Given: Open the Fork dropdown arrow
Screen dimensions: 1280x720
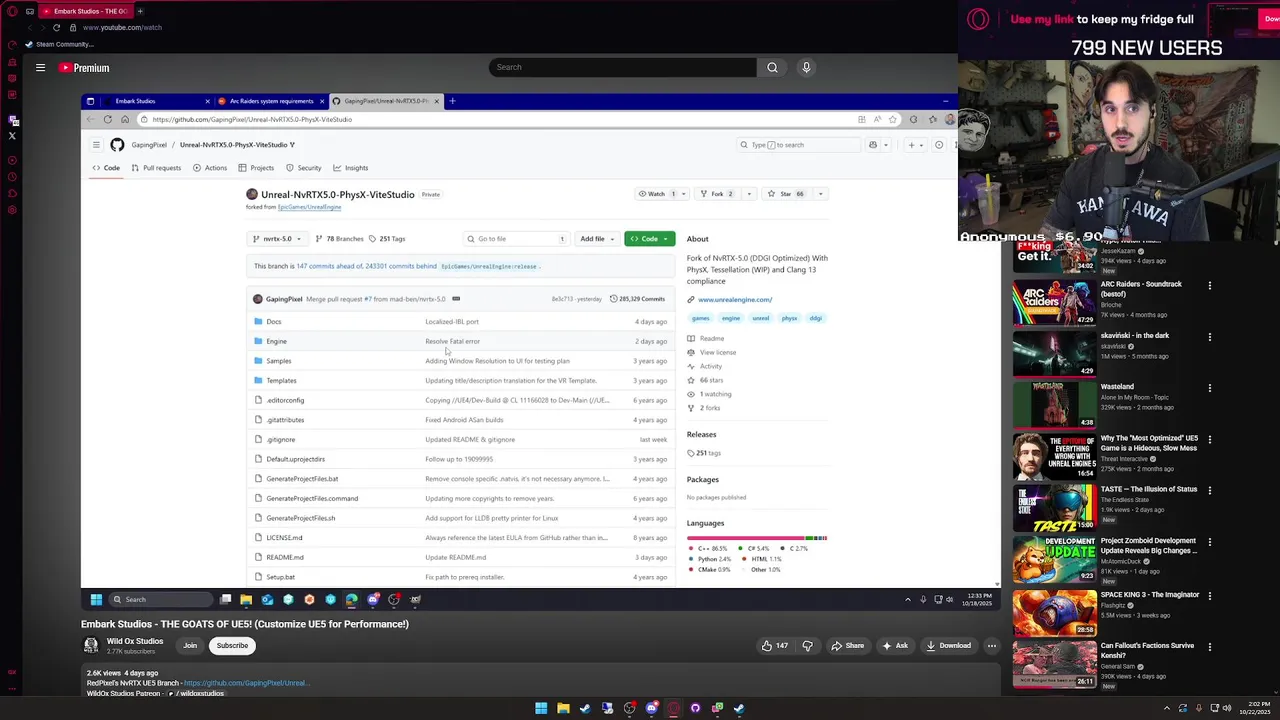Looking at the screenshot, I should (x=748, y=194).
